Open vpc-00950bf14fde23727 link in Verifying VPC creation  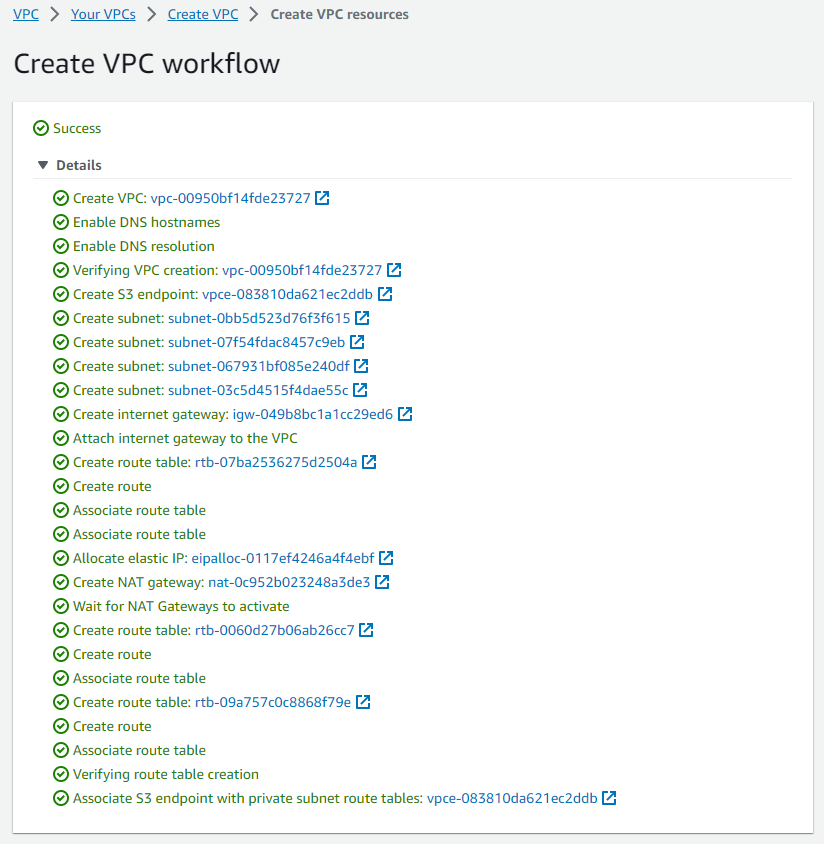click(x=302, y=270)
